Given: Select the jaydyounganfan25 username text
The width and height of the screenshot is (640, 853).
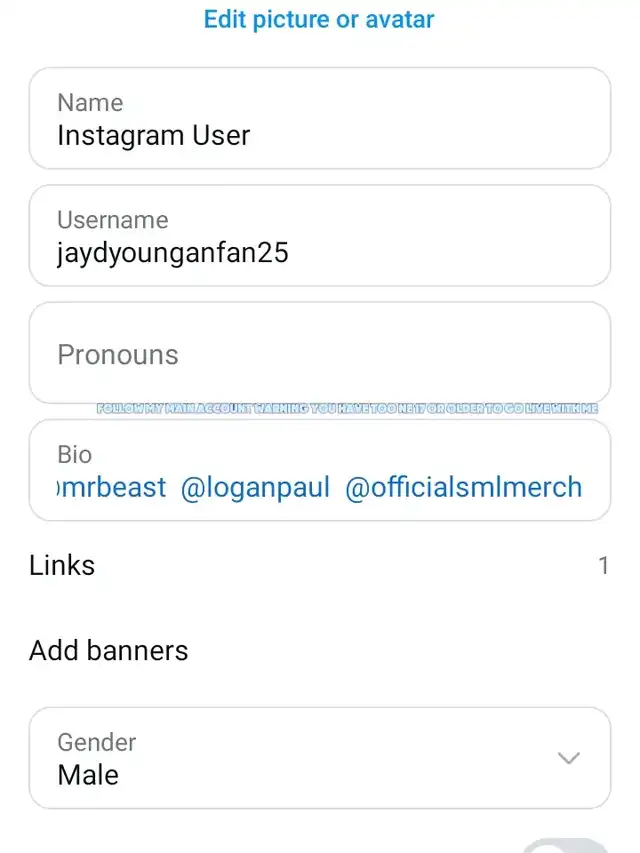Looking at the screenshot, I should tap(172, 252).
